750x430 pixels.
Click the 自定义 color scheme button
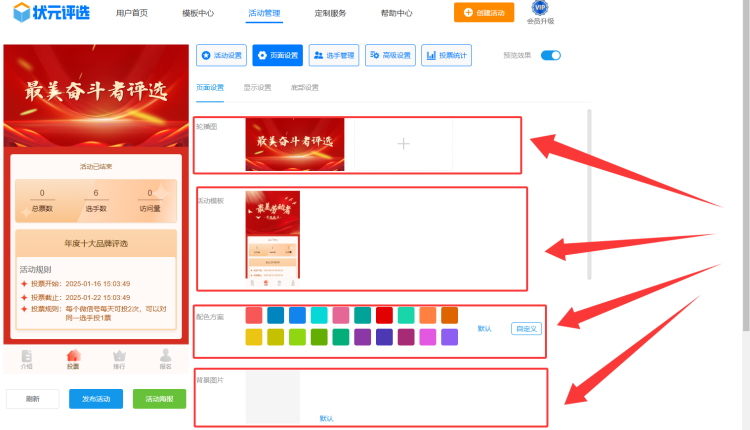click(526, 329)
